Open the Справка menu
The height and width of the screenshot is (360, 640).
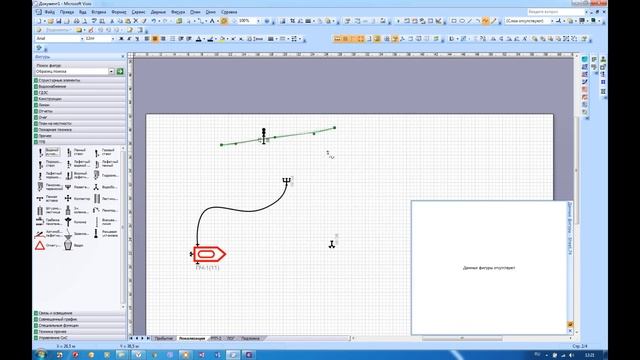tap(229, 12)
